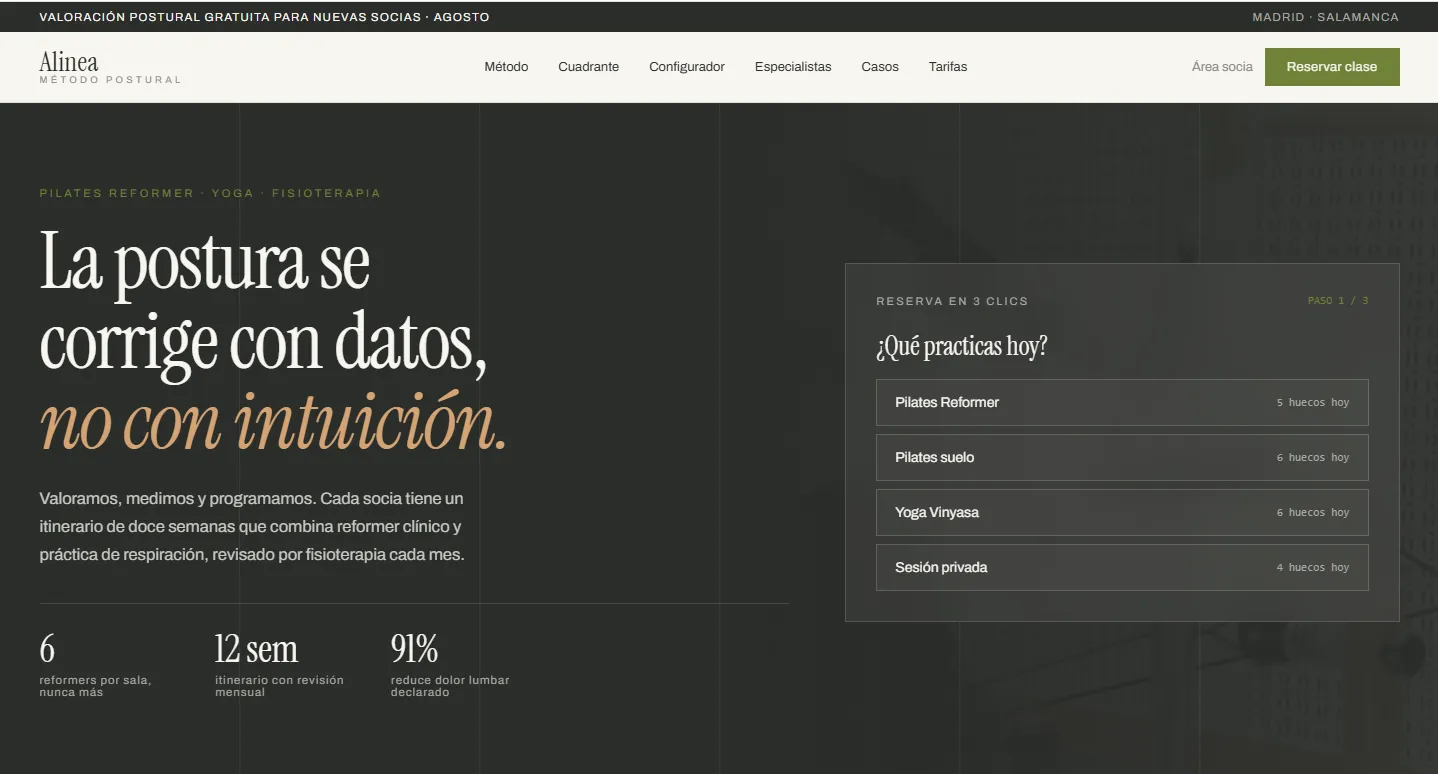Open the Configurador page
Image resolution: width=1438 pixels, height=774 pixels.
(x=687, y=67)
